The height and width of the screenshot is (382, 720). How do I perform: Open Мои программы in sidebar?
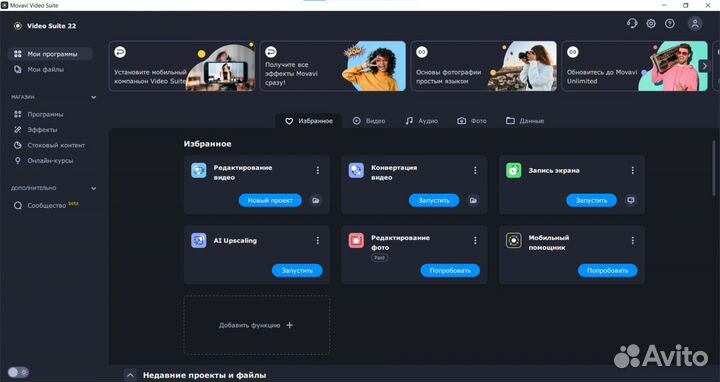[x=51, y=54]
